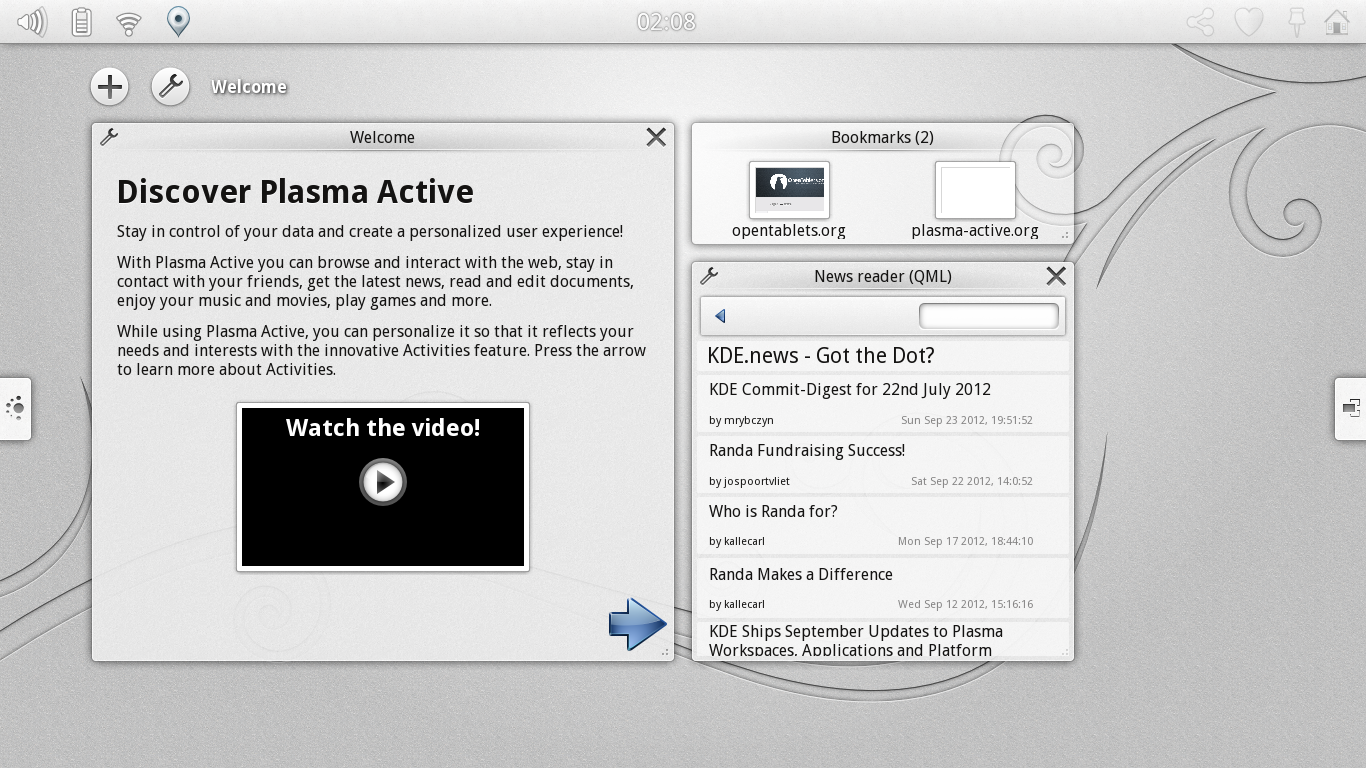The image size is (1366, 768).
Task: Play the Watch the video clip
Action: click(x=383, y=482)
